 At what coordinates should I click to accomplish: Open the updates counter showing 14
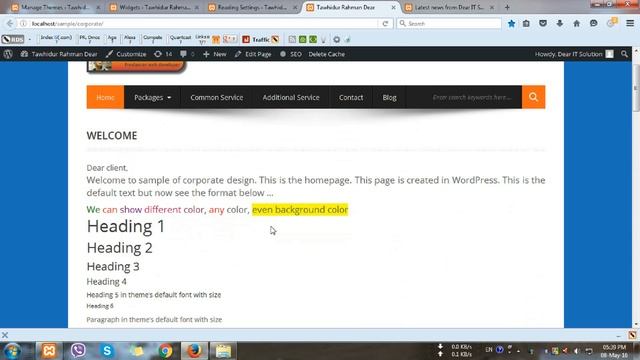click(x=163, y=54)
